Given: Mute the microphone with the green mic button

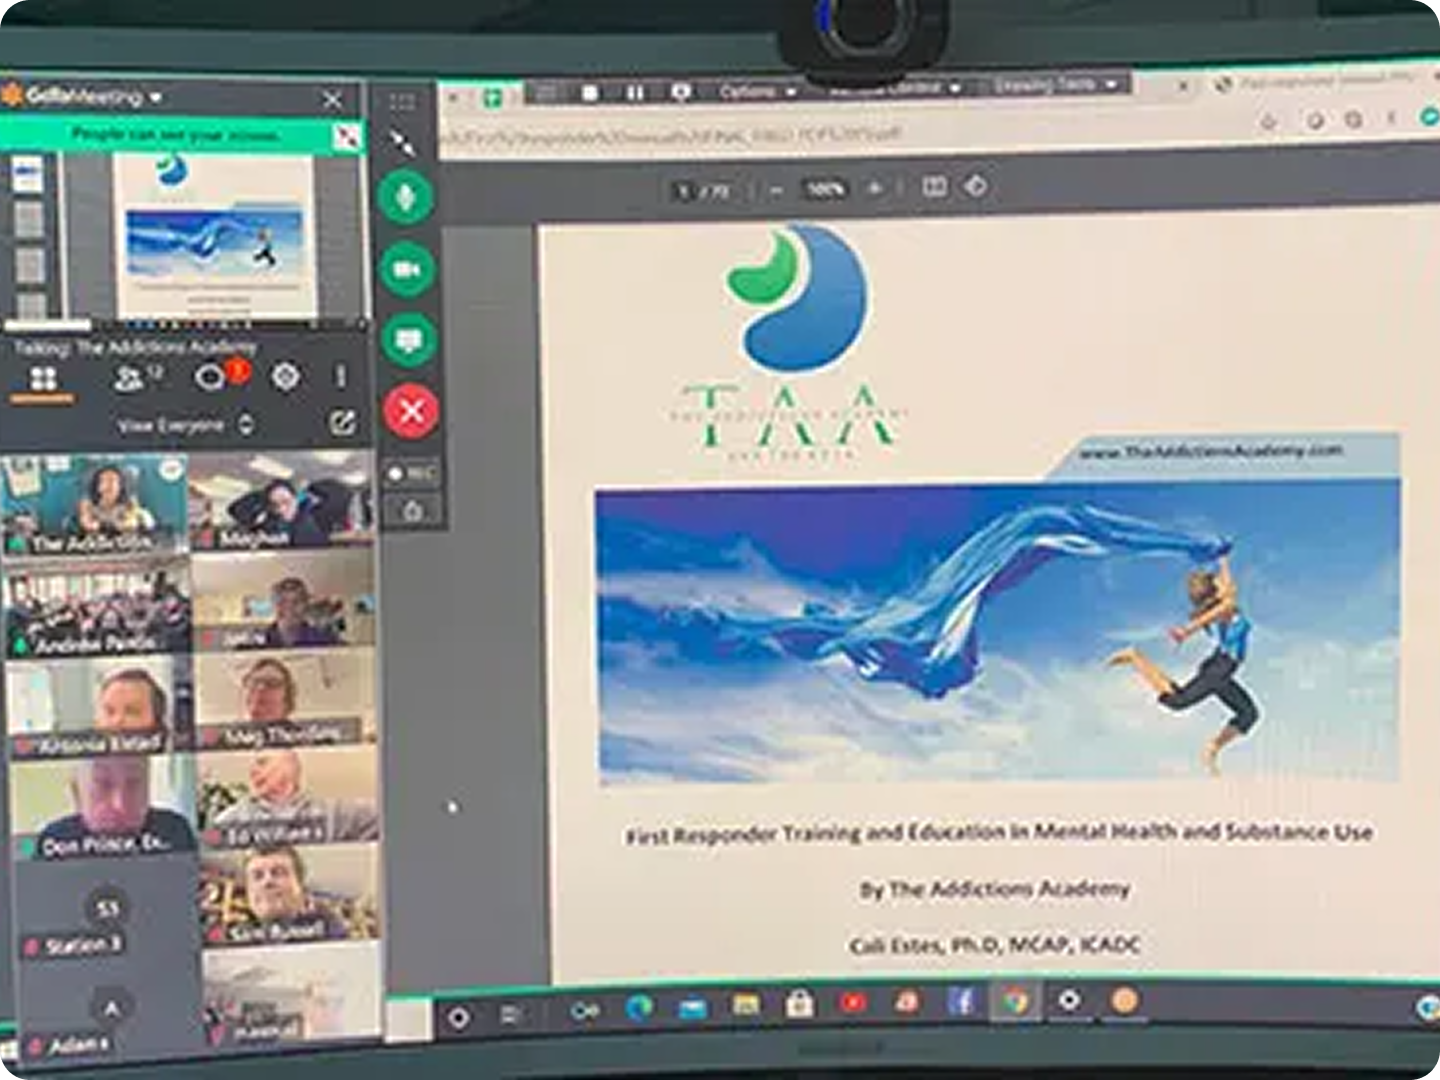Looking at the screenshot, I should coord(406,196).
